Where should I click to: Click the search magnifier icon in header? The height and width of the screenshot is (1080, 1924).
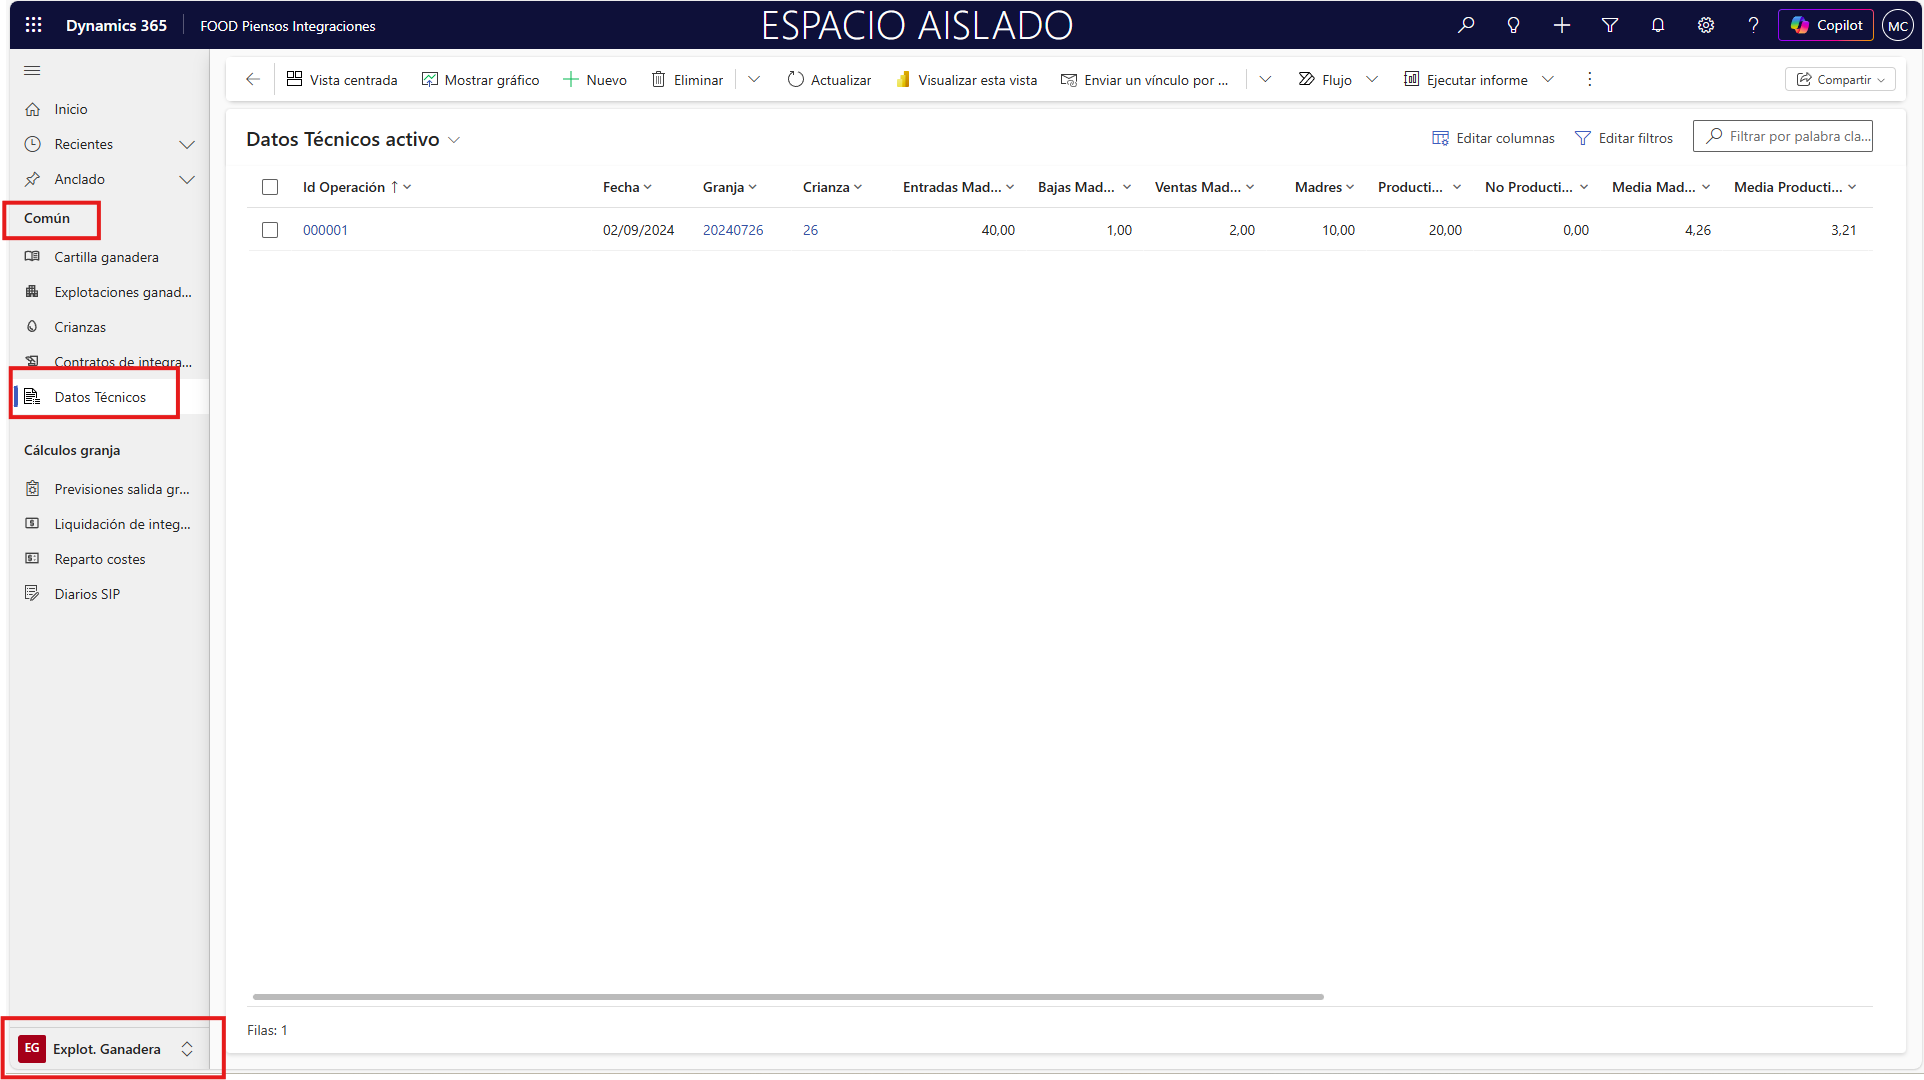coord(1466,25)
